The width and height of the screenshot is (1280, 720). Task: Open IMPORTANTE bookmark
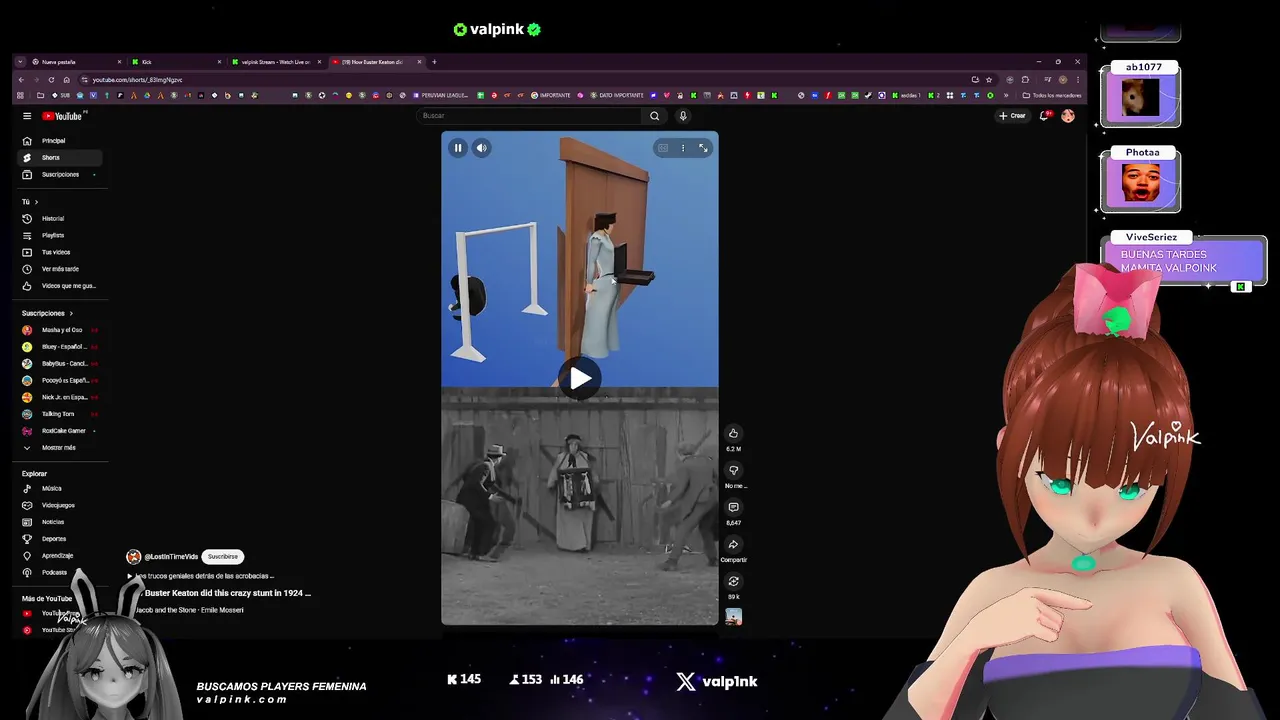pyautogui.click(x=551, y=96)
